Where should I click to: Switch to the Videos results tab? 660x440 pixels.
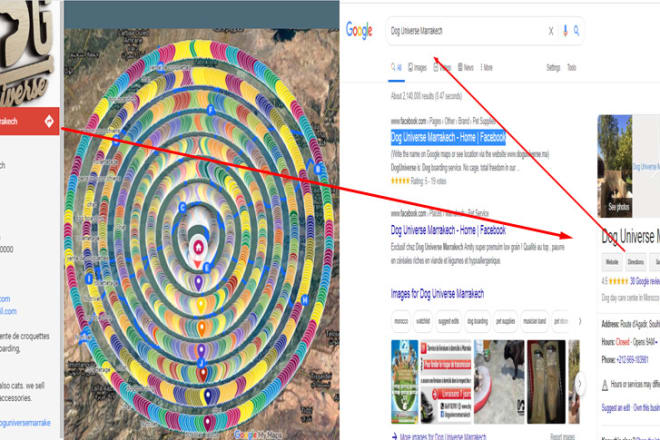point(442,67)
